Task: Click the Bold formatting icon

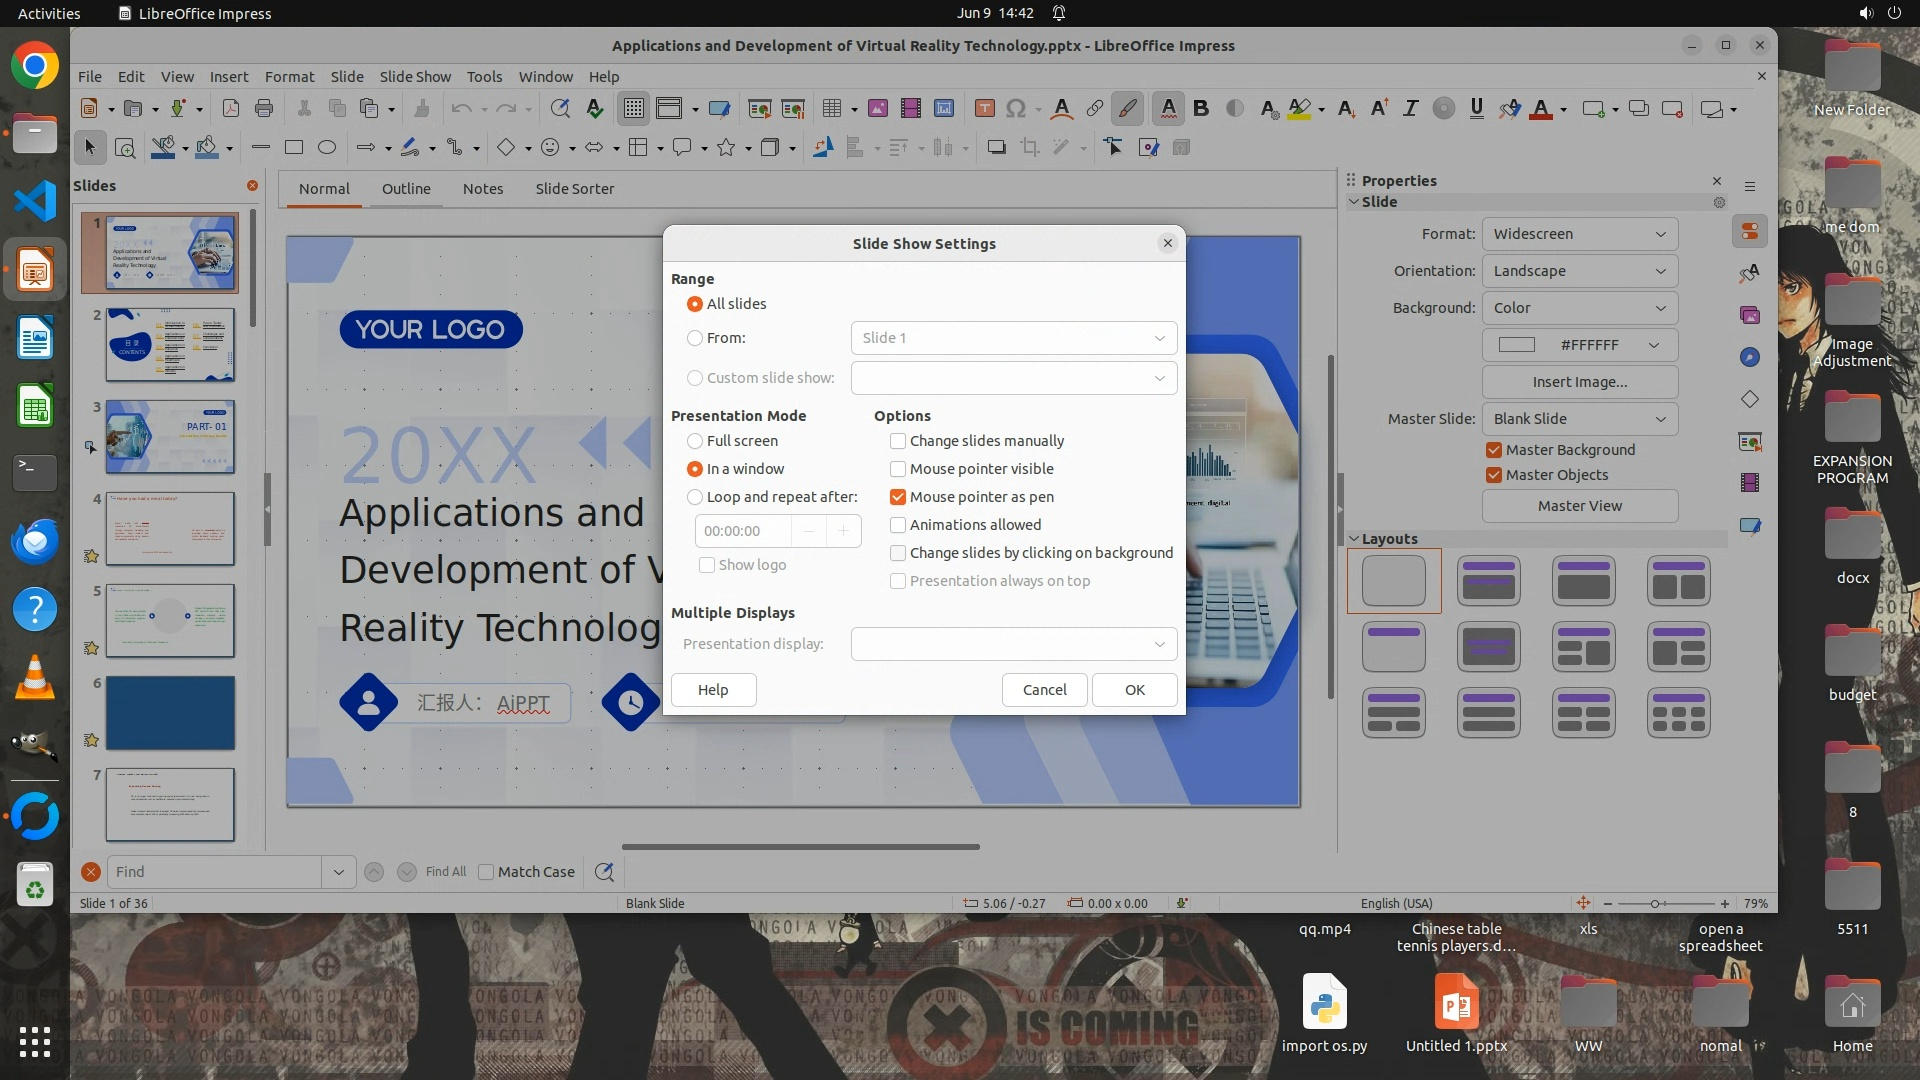Action: (1201, 109)
